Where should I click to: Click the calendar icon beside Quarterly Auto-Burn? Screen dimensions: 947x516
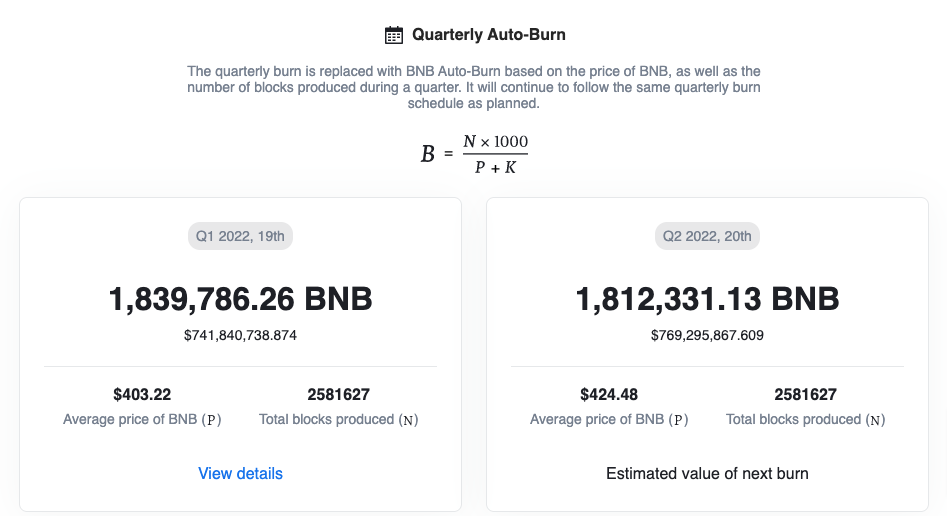coord(394,35)
